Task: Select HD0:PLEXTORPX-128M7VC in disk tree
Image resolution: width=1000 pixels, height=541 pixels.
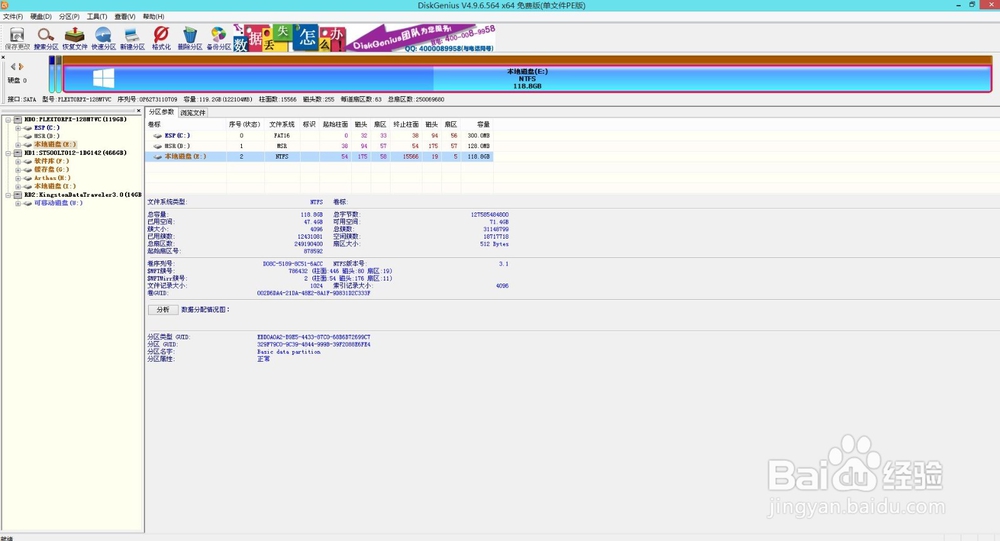Action: click(x=75, y=119)
